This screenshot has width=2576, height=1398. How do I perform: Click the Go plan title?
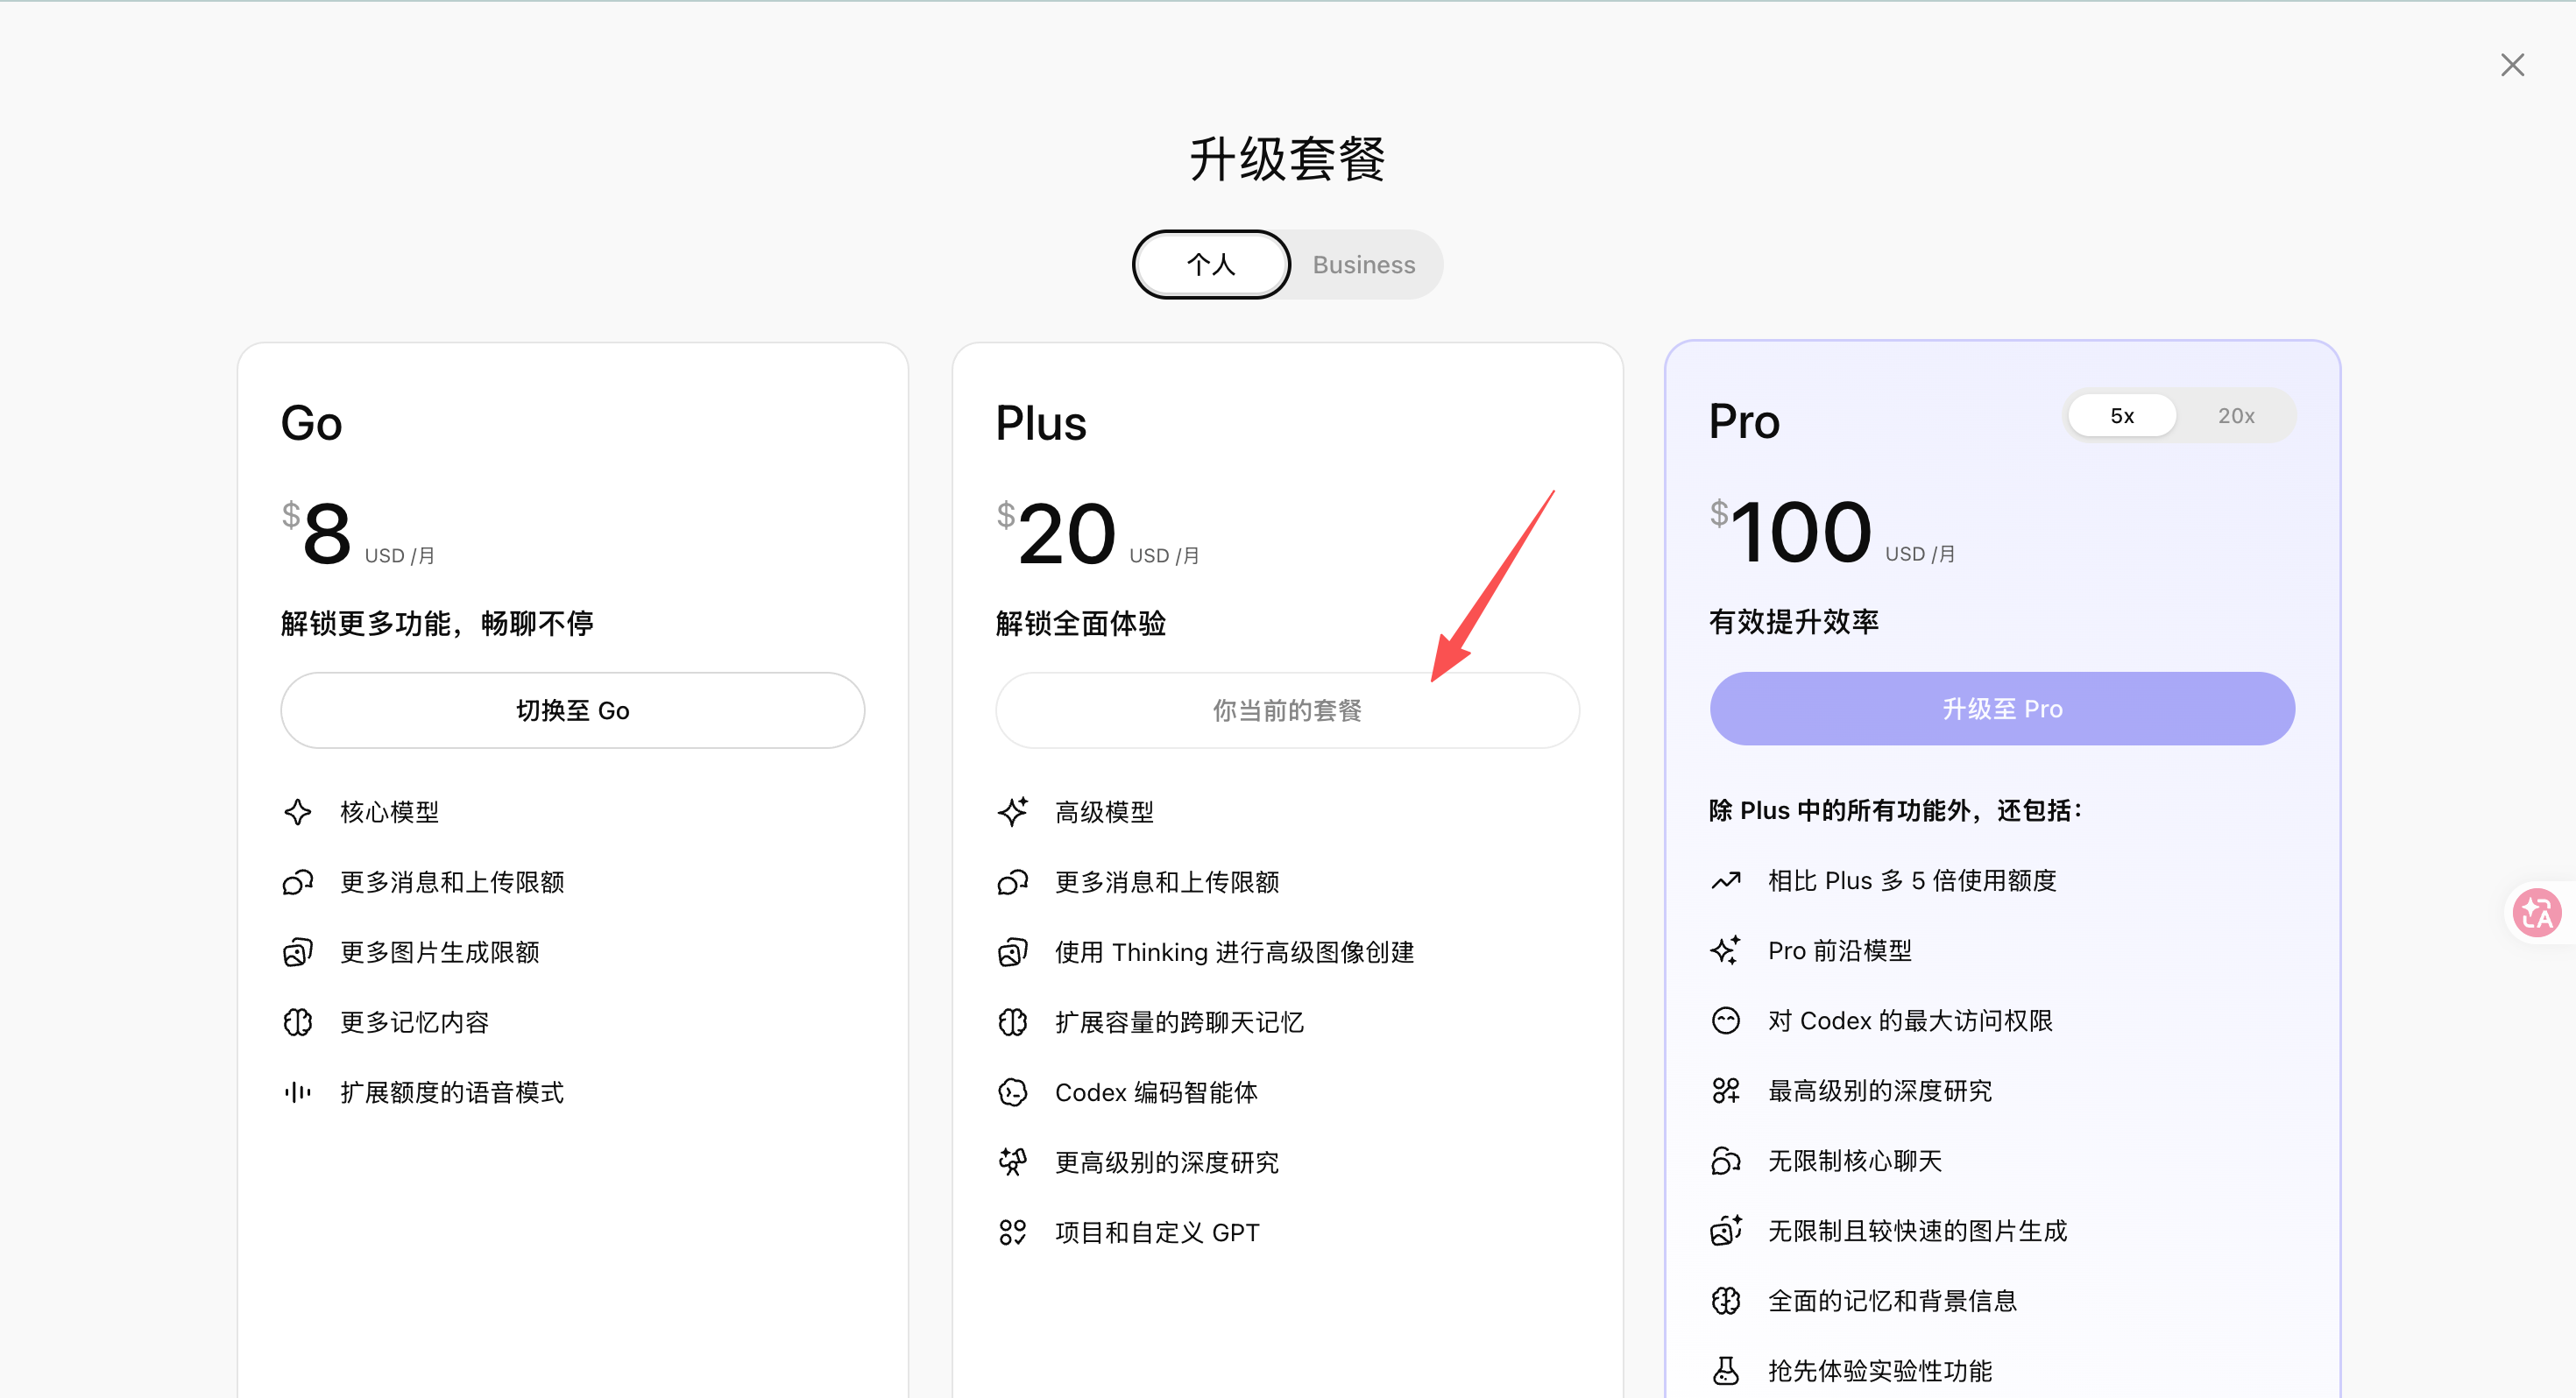coord(312,424)
